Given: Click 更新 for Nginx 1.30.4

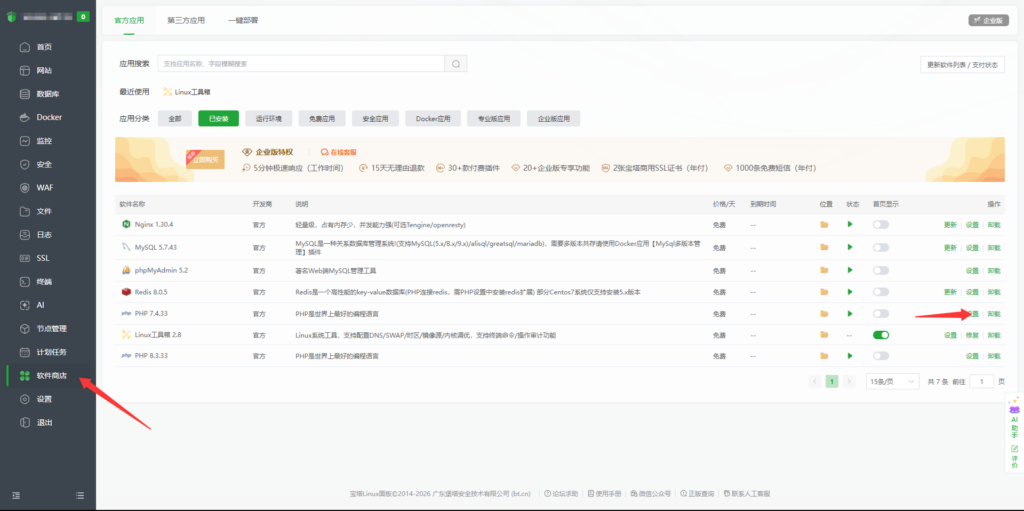Looking at the screenshot, I should [950, 225].
